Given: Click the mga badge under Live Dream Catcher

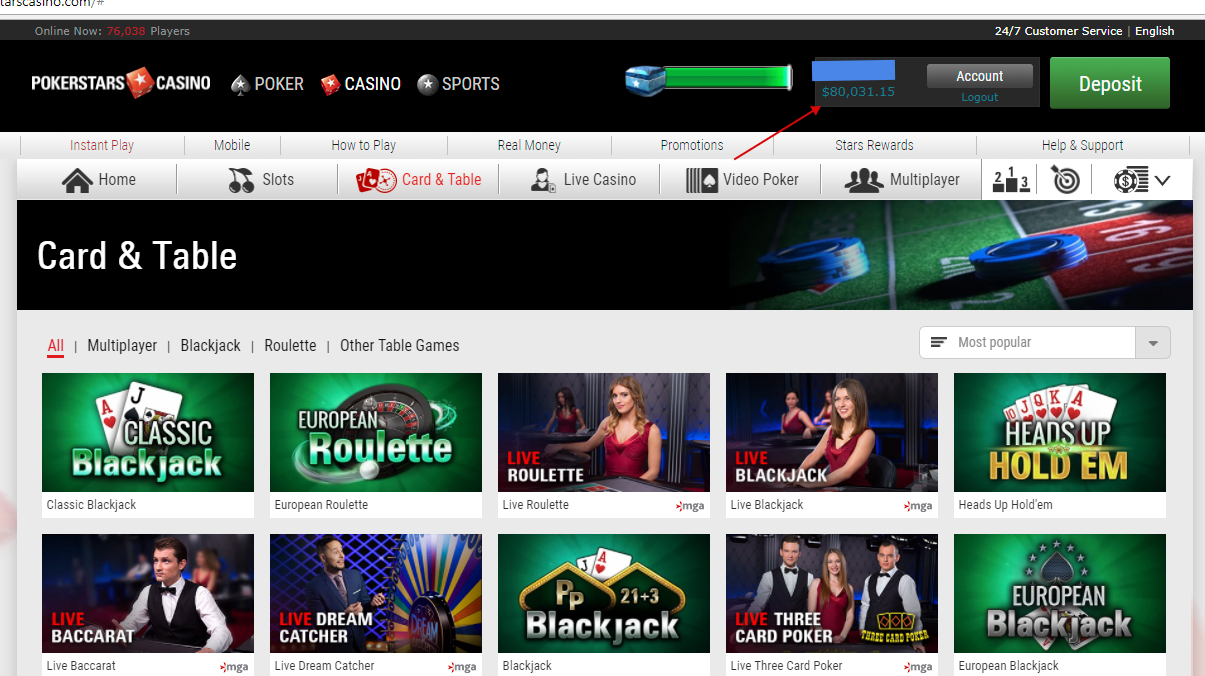Looking at the screenshot, I should [463, 667].
